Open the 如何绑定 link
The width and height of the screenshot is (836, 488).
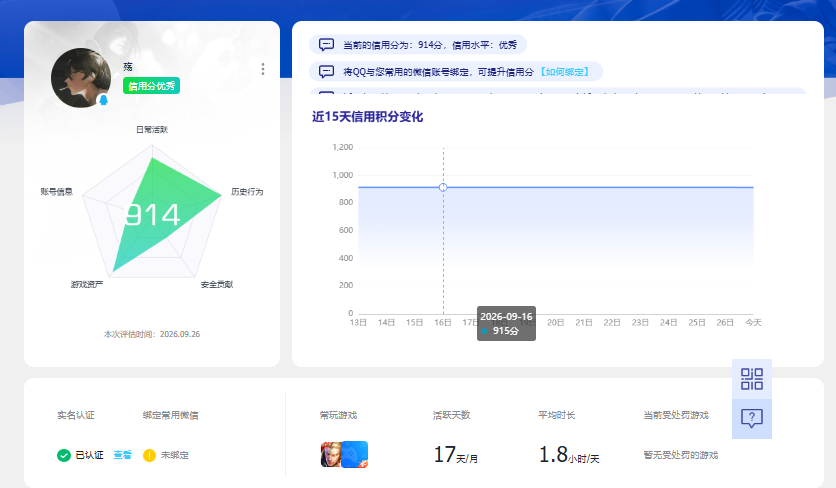coord(565,72)
